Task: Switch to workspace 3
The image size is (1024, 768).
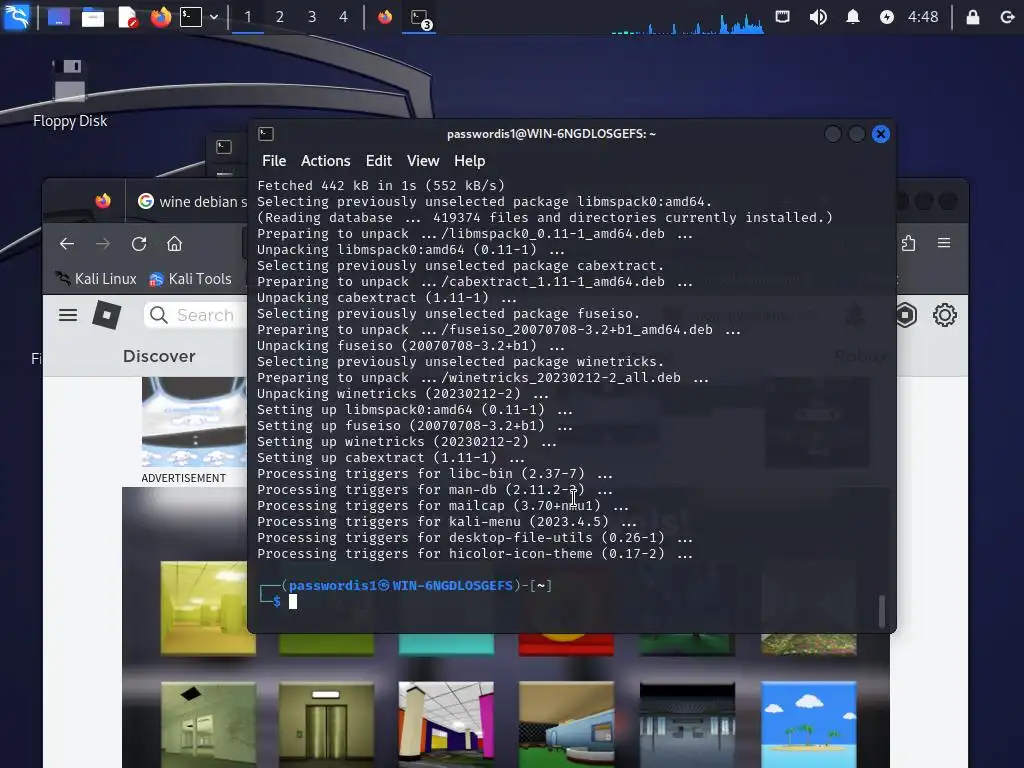Action: tap(312, 17)
